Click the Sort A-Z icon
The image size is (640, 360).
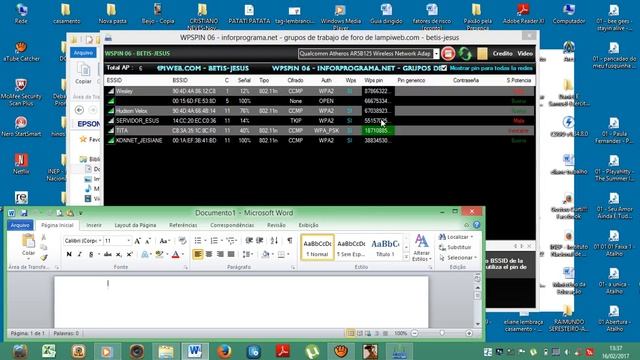pos(274,241)
